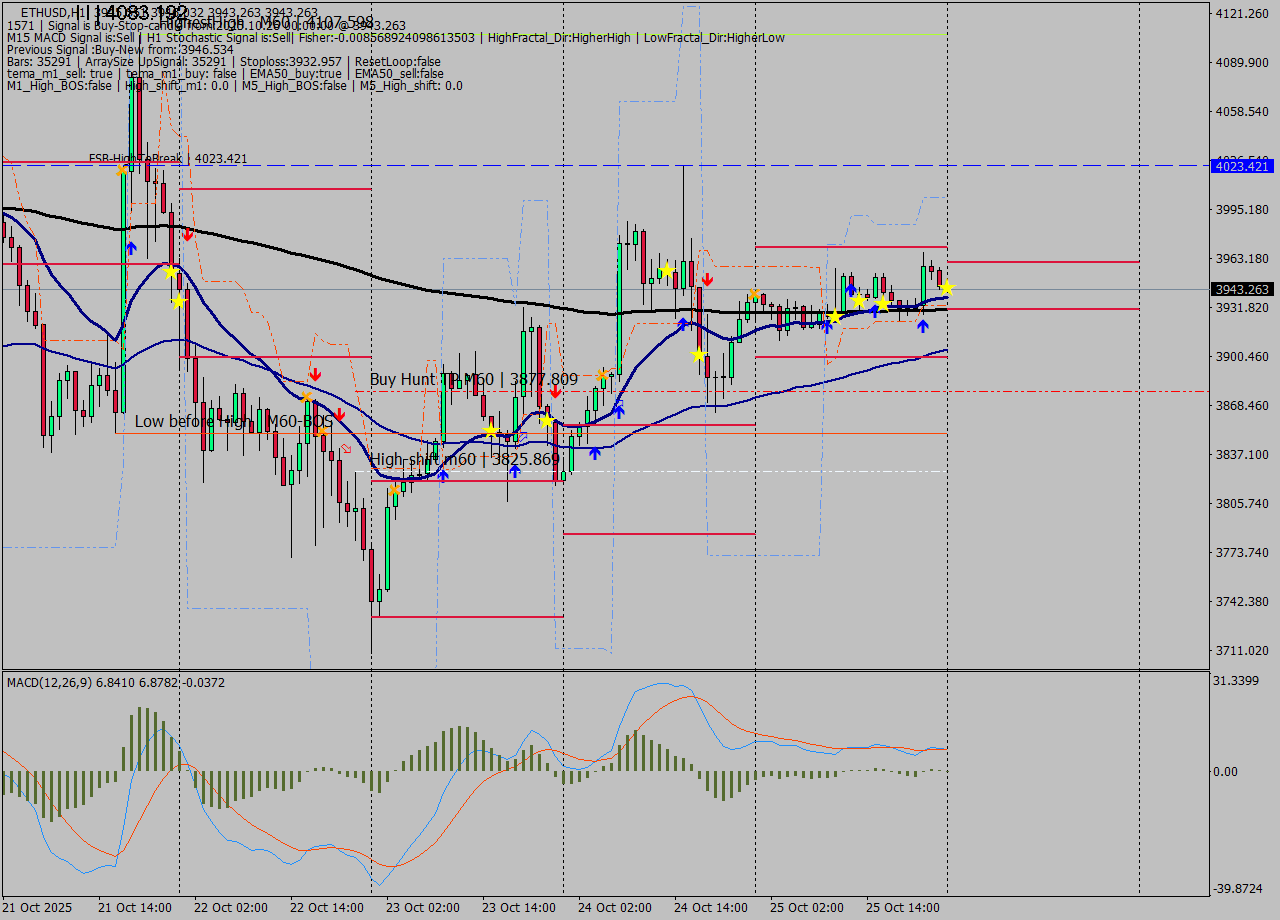Image resolution: width=1280 pixels, height=920 pixels.
Task: Click the 3900.460 level on the price scale
Action: point(1241,356)
